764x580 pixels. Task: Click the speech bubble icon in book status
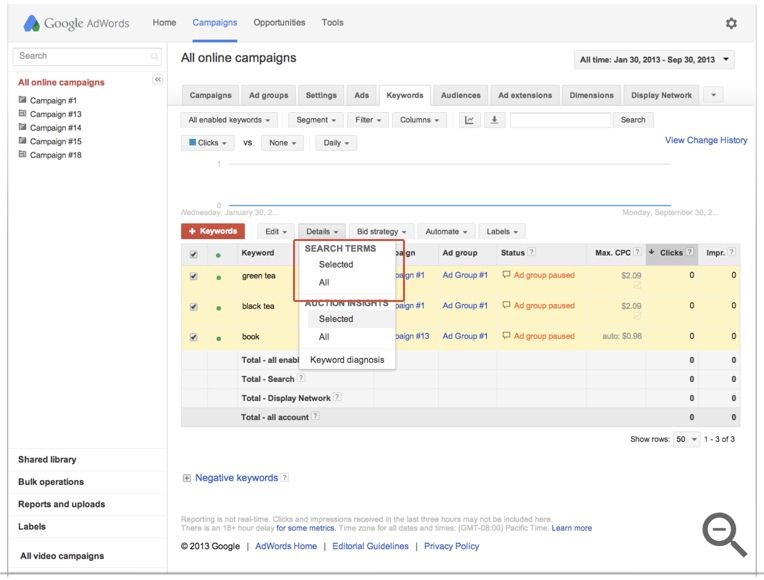point(506,335)
